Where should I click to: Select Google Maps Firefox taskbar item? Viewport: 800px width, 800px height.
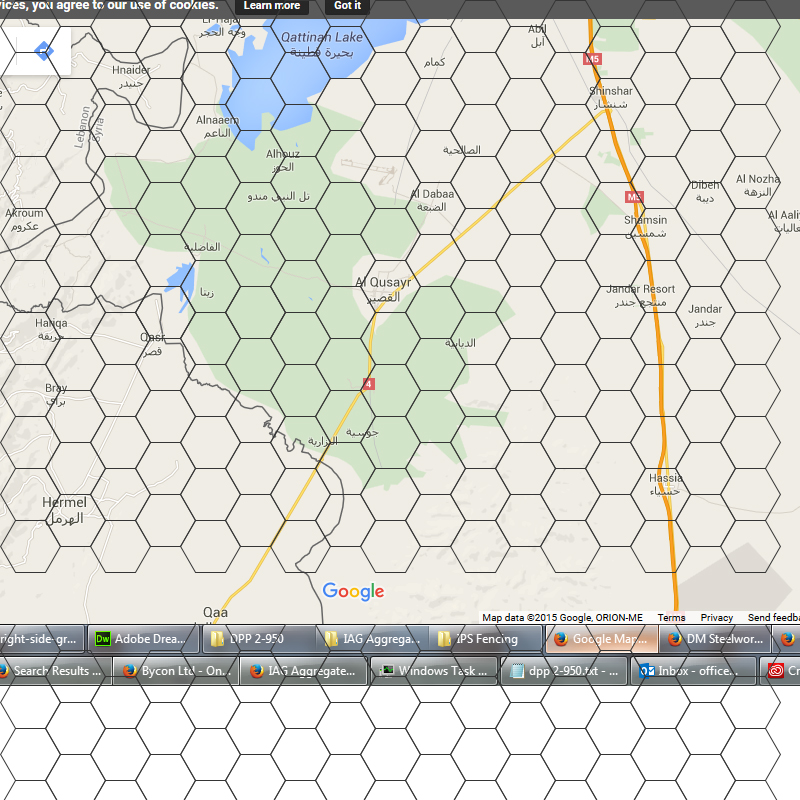coord(601,639)
